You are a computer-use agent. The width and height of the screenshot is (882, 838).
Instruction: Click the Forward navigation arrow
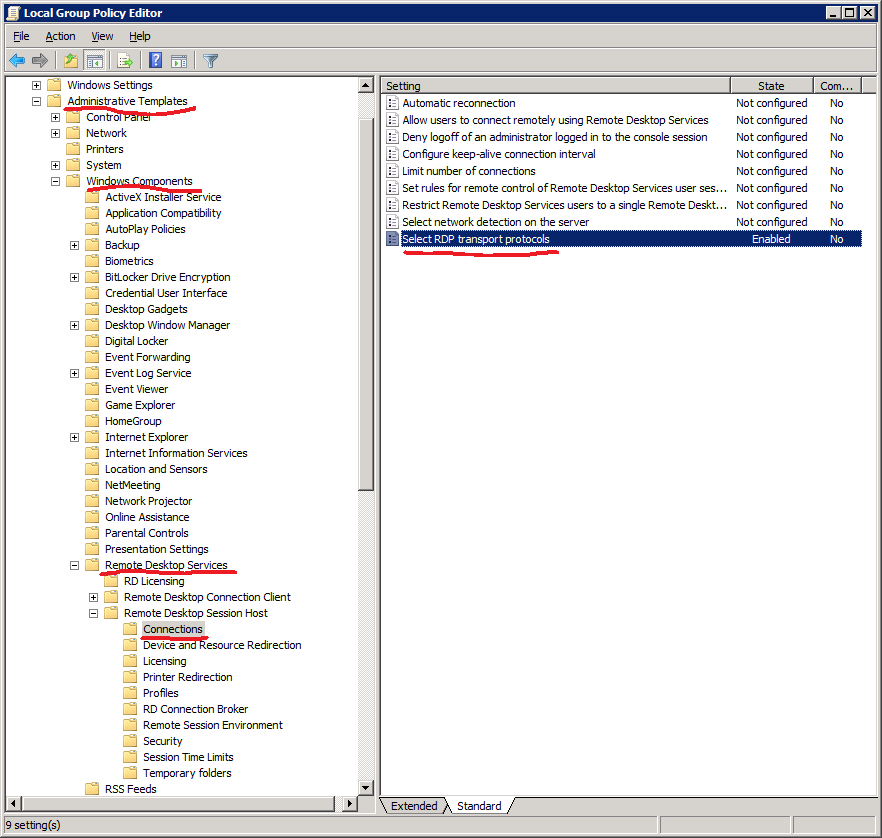(x=40, y=60)
